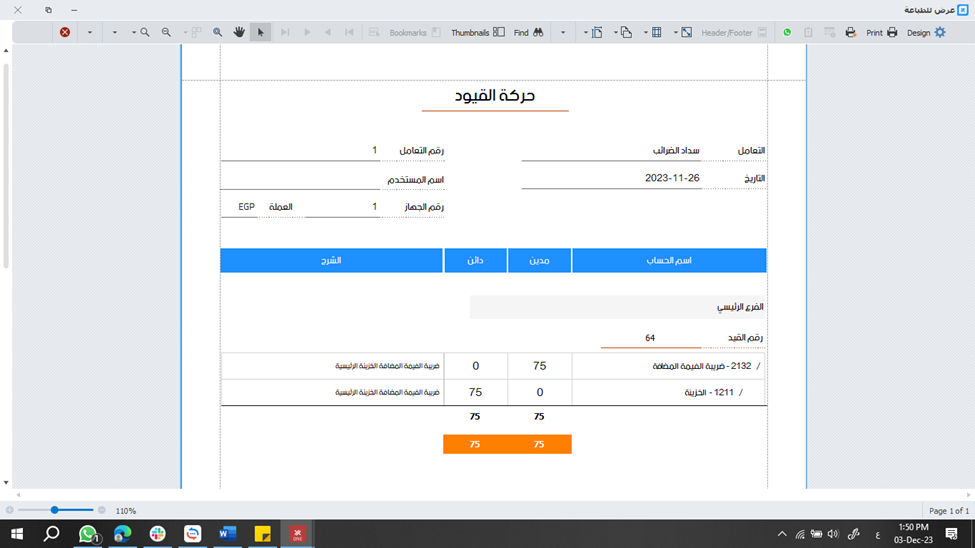Open Windows Start menu

point(17,534)
